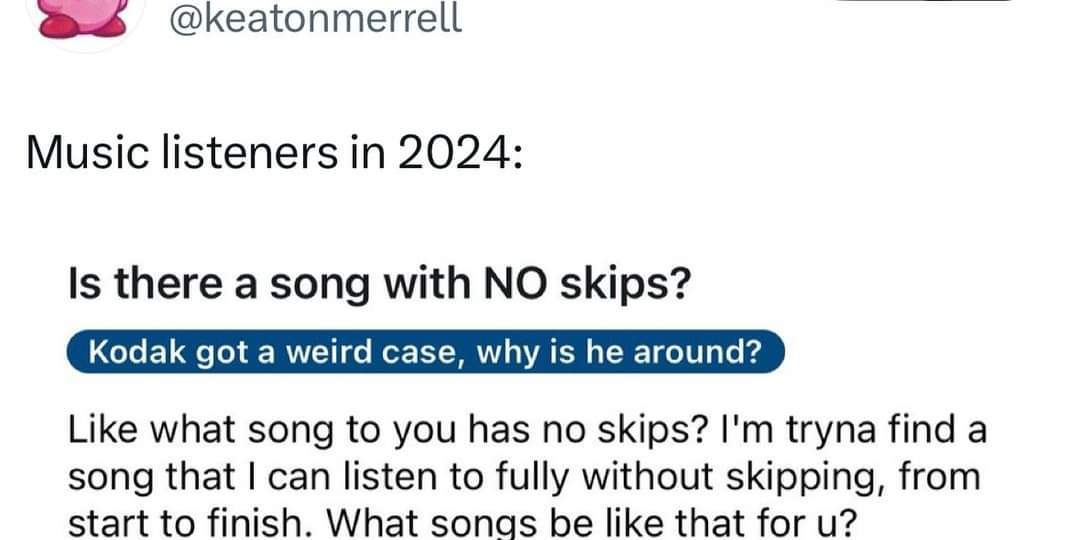Click the word "Music" at the tweet start
Screen dimensions: 1080x540
[86, 153]
